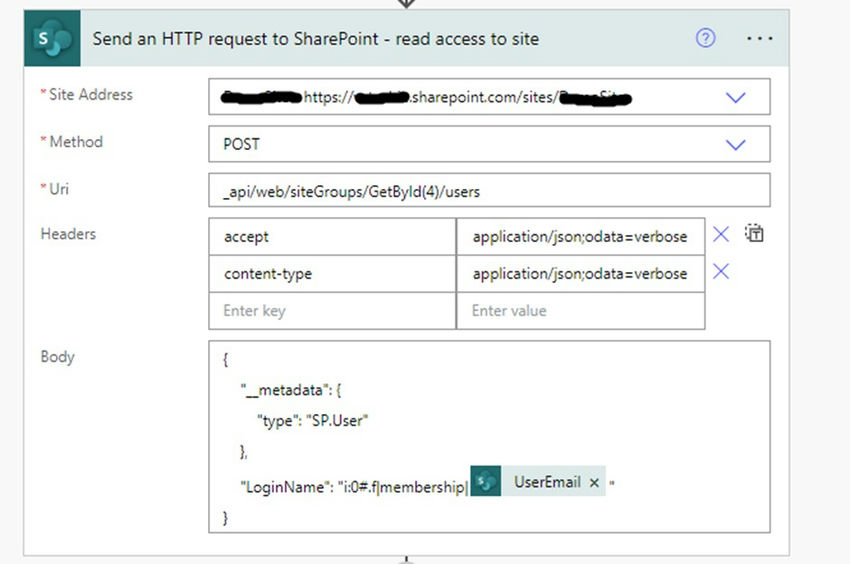Click the UserEmail token in the Body
The height and width of the screenshot is (564, 850).
click(x=538, y=481)
